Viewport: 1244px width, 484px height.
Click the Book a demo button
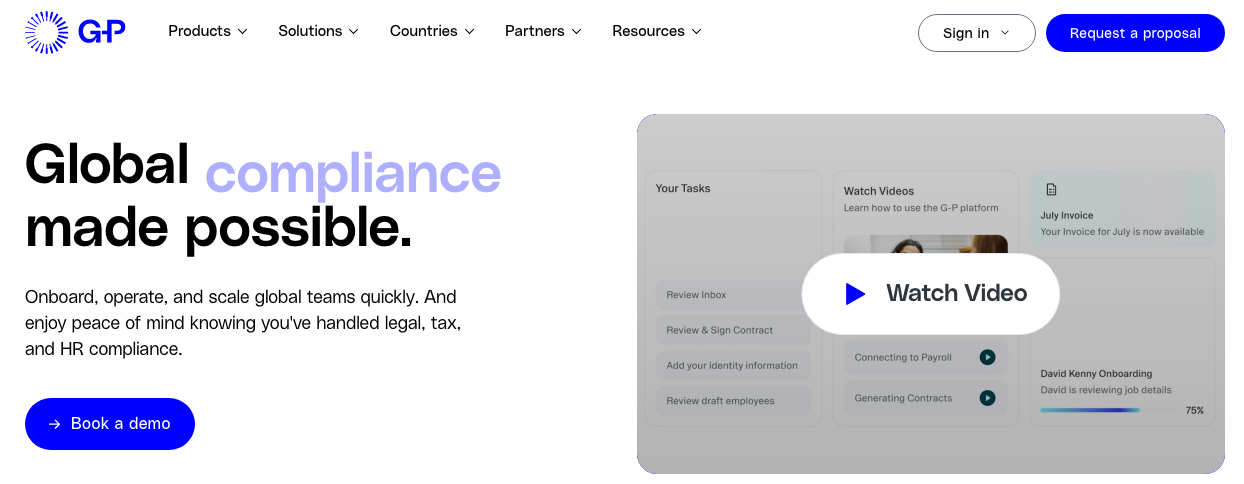[110, 424]
